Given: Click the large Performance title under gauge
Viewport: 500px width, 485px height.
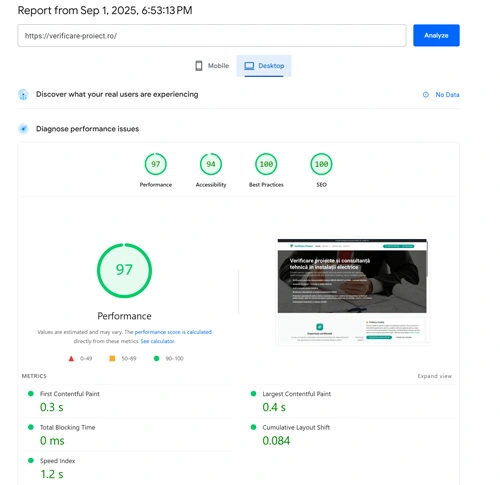Looking at the screenshot, I should pos(124,316).
